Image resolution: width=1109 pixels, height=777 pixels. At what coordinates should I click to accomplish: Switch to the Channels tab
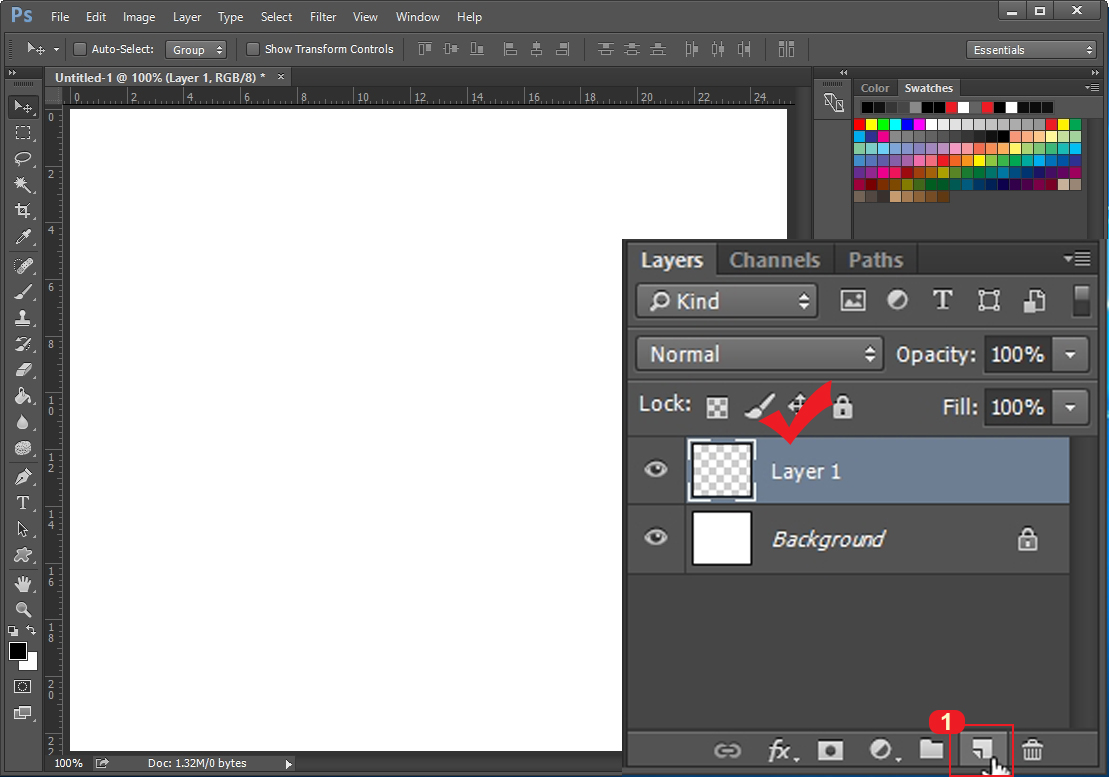(x=774, y=260)
